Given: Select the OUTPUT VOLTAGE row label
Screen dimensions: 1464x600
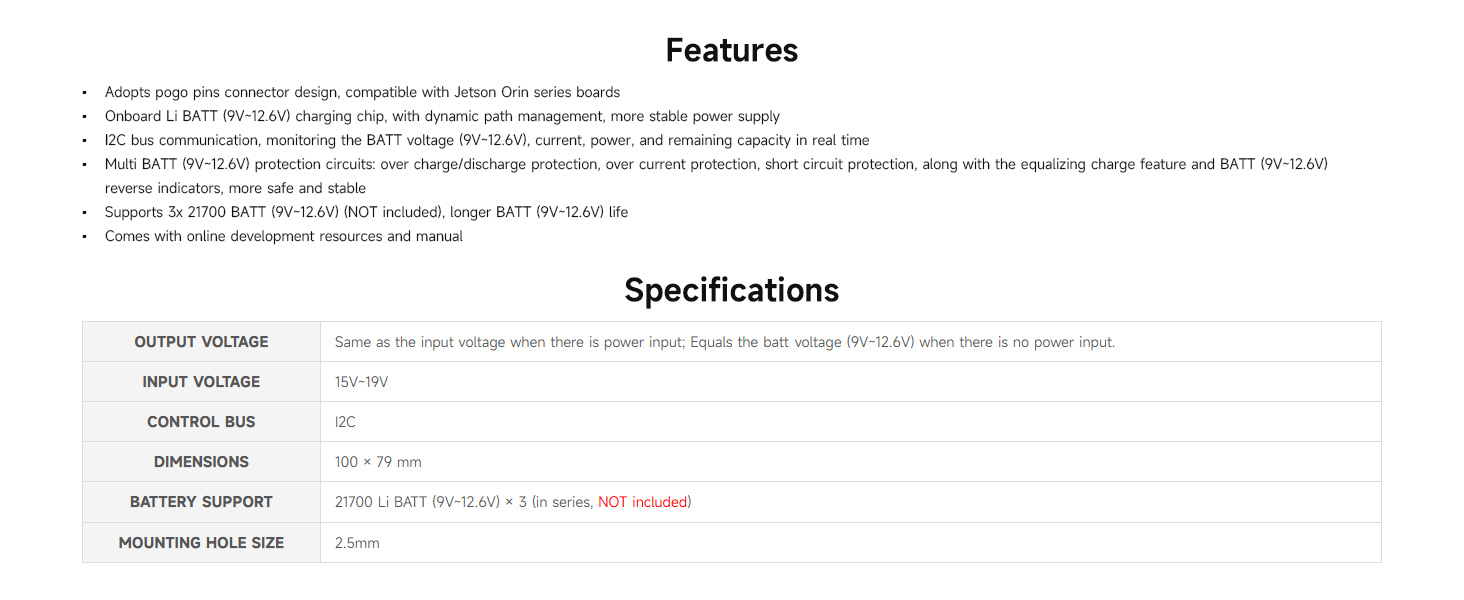Looking at the screenshot, I should (x=201, y=342).
